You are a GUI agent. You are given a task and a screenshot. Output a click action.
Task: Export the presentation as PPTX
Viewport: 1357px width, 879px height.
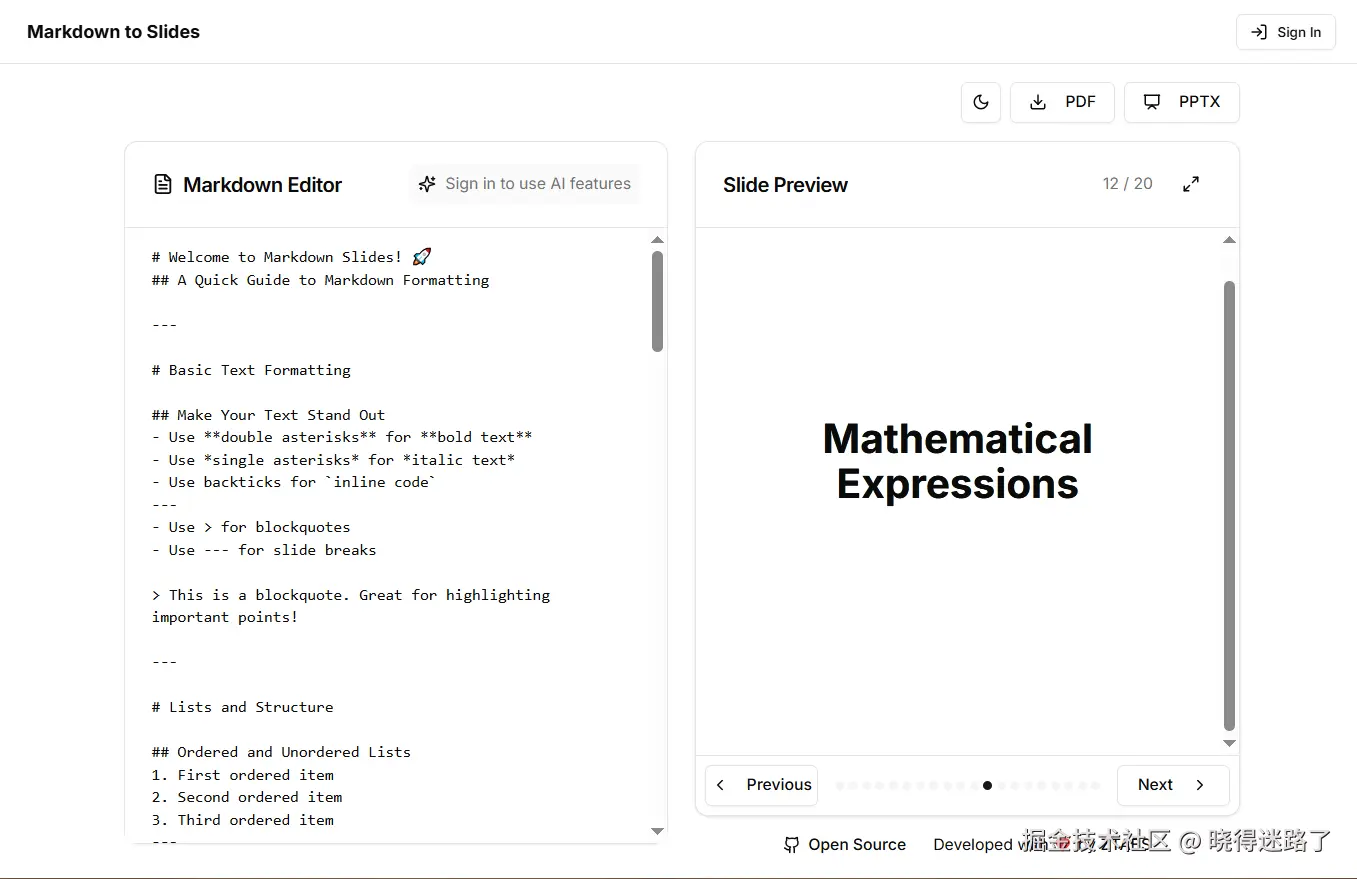1182,102
